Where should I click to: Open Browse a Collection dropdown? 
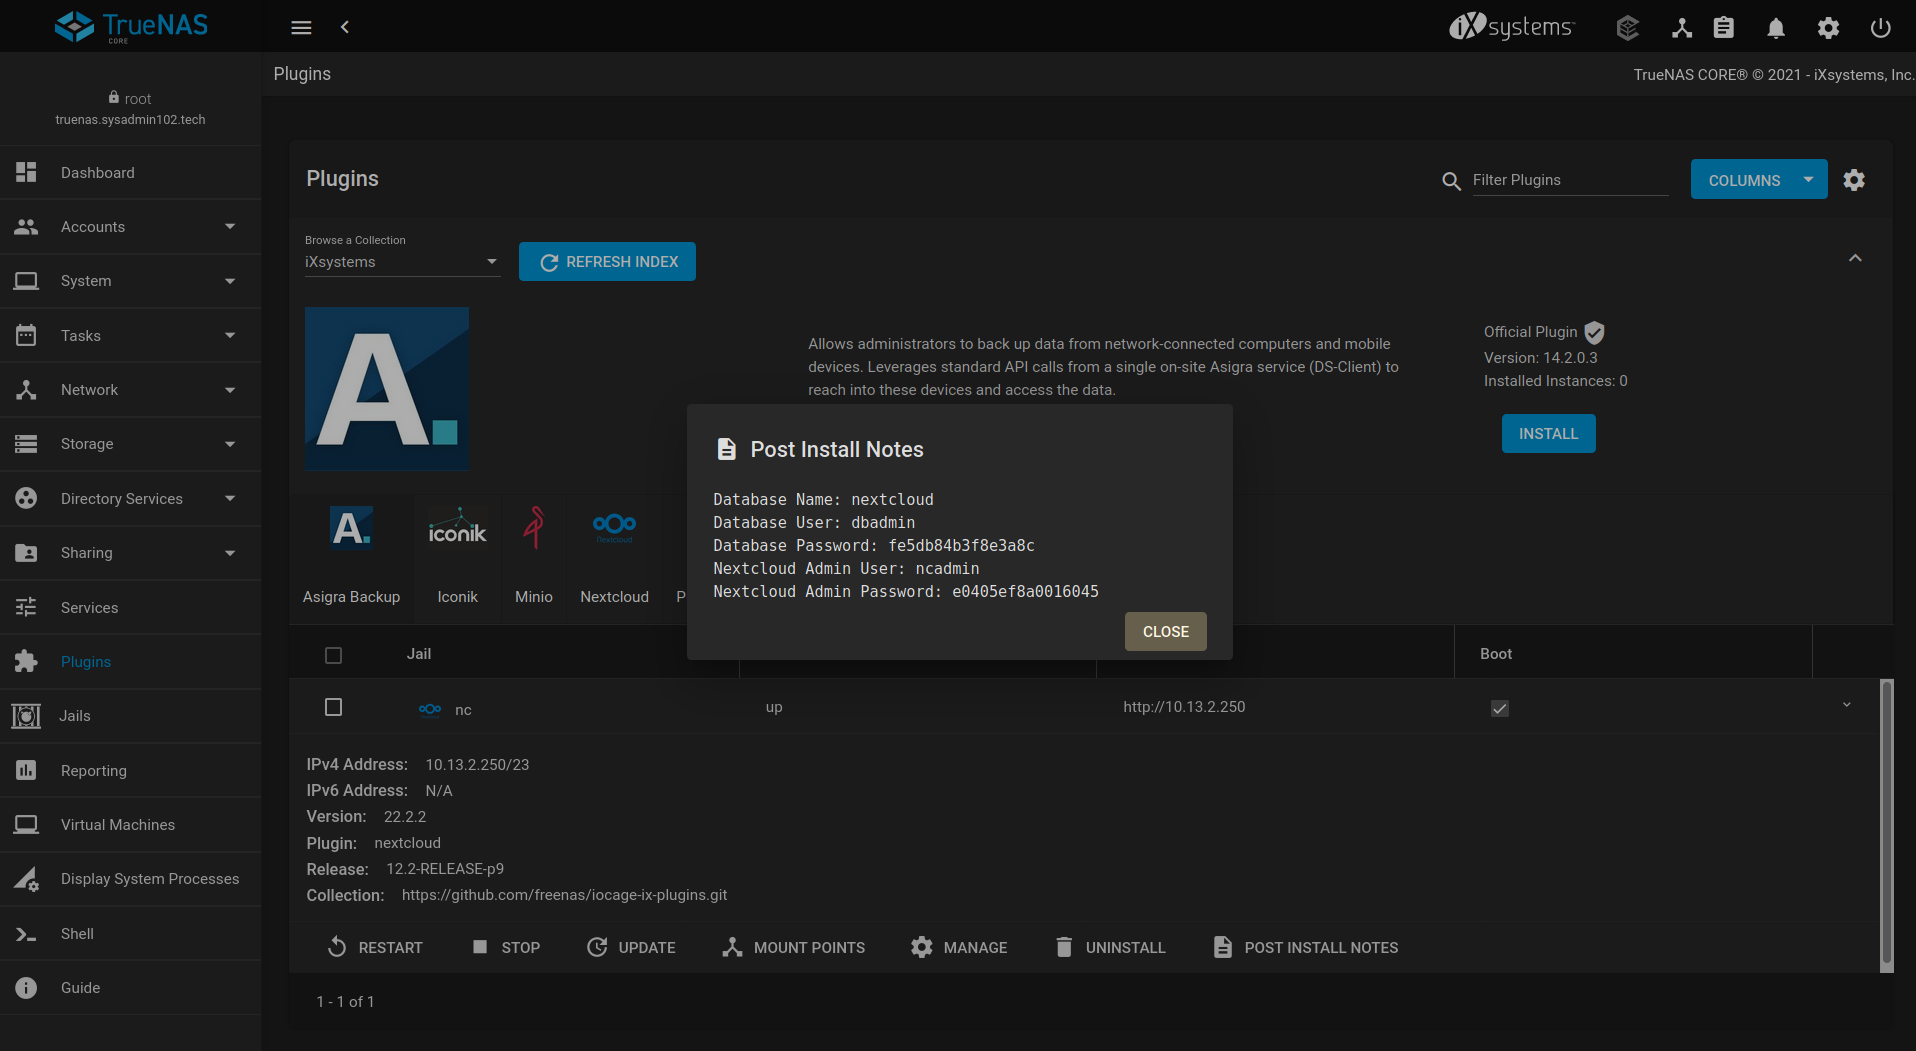[x=402, y=262]
